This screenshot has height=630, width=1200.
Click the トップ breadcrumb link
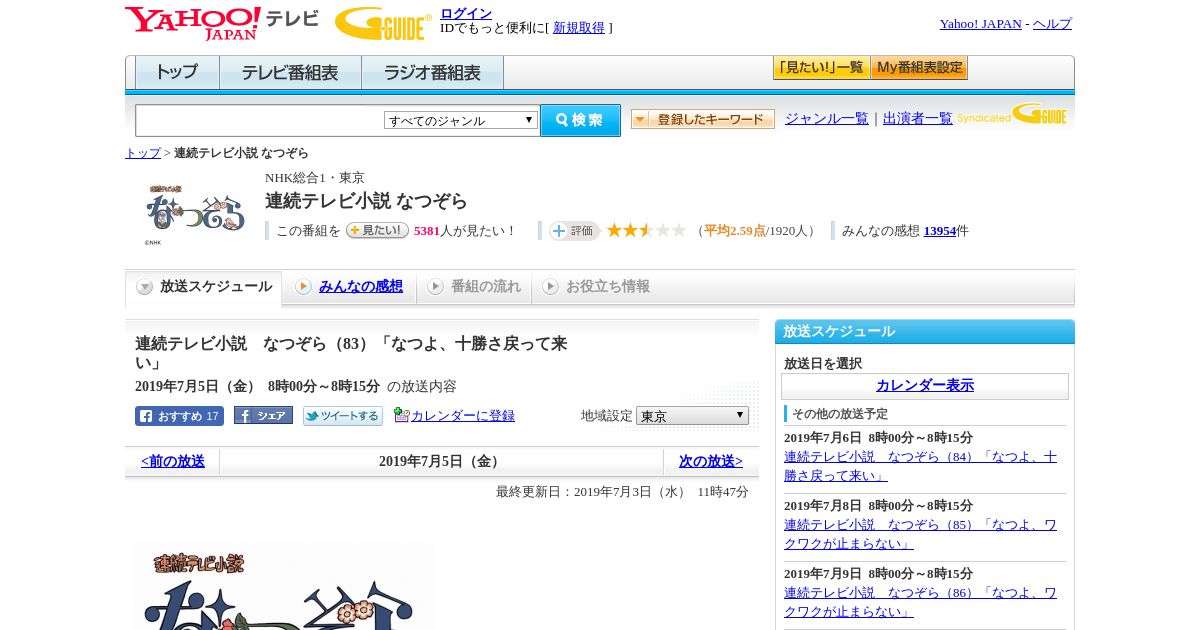(x=143, y=153)
